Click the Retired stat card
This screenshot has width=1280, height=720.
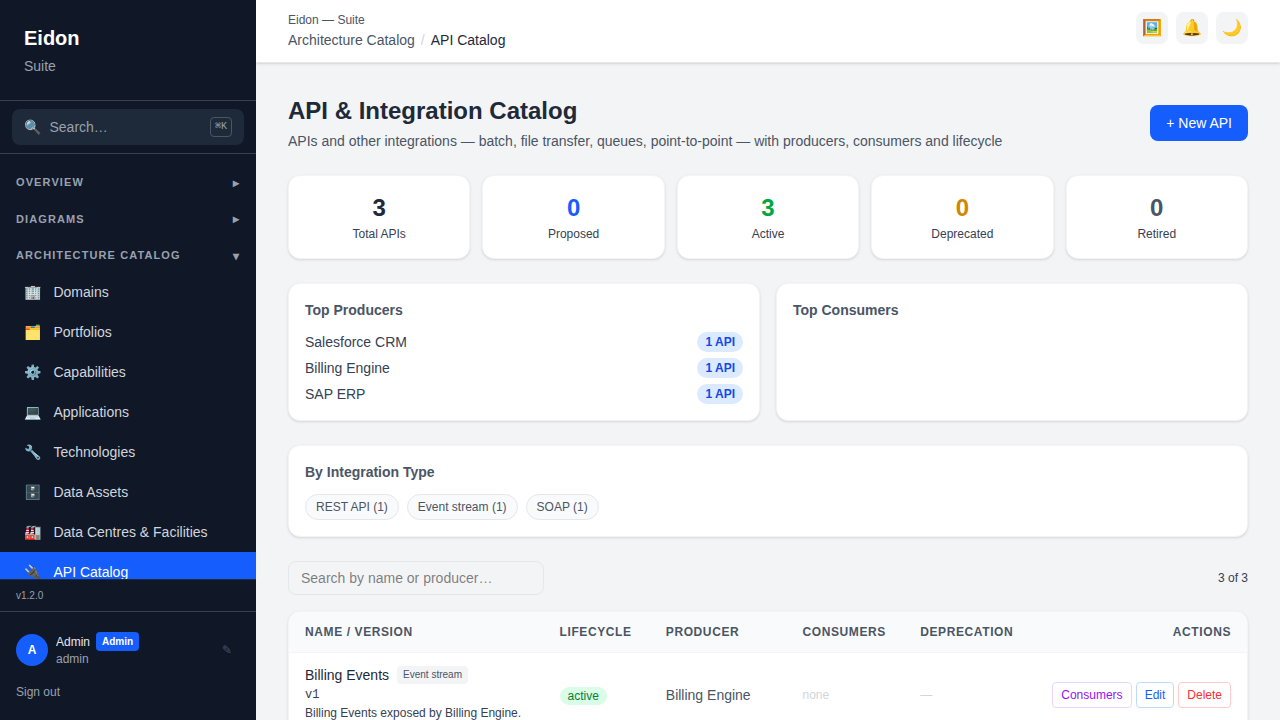(1157, 217)
